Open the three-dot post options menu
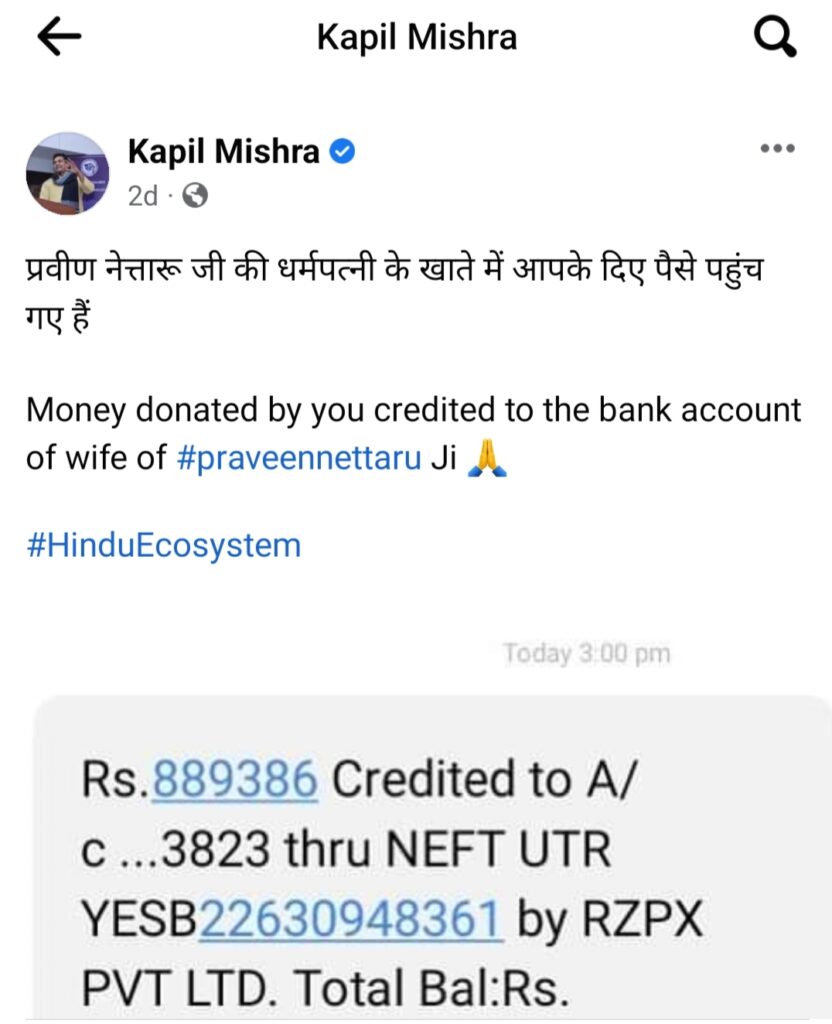832x1024 pixels. pyautogui.click(x=777, y=149)
